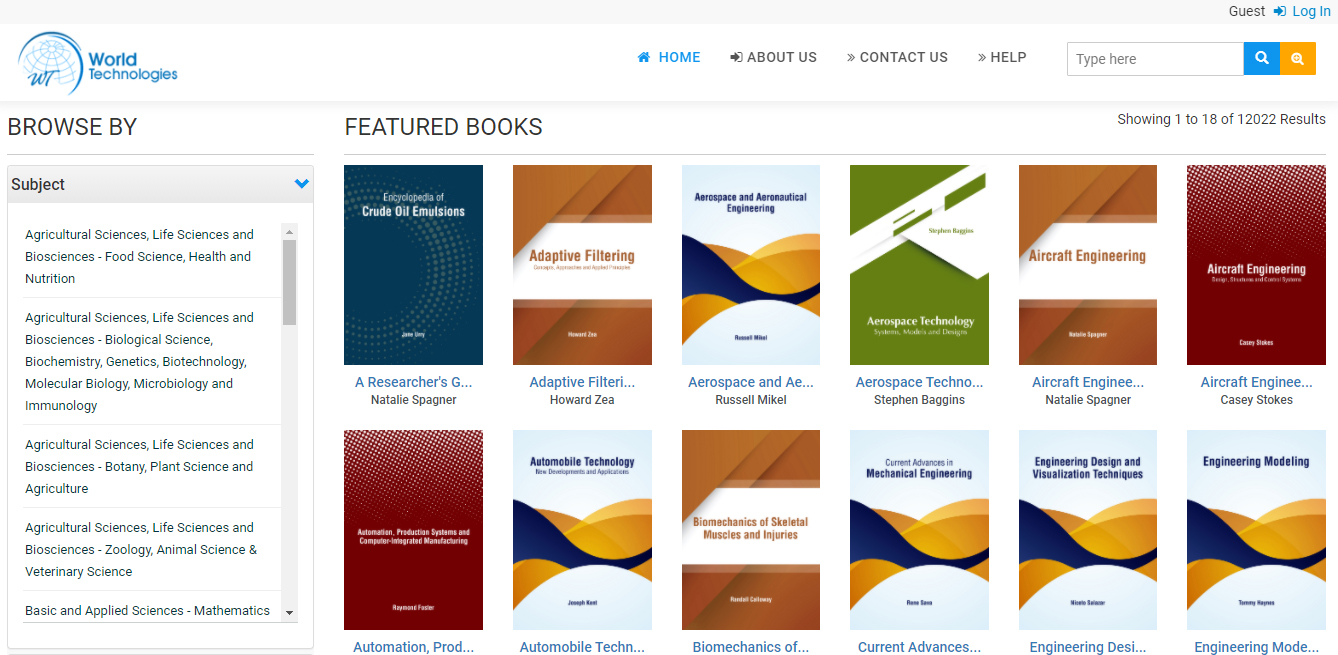Open Encyclopedia of Crude Oil Emulsions cover
The height and width of the screenshot is (655, 1338).
pos(413,265)
